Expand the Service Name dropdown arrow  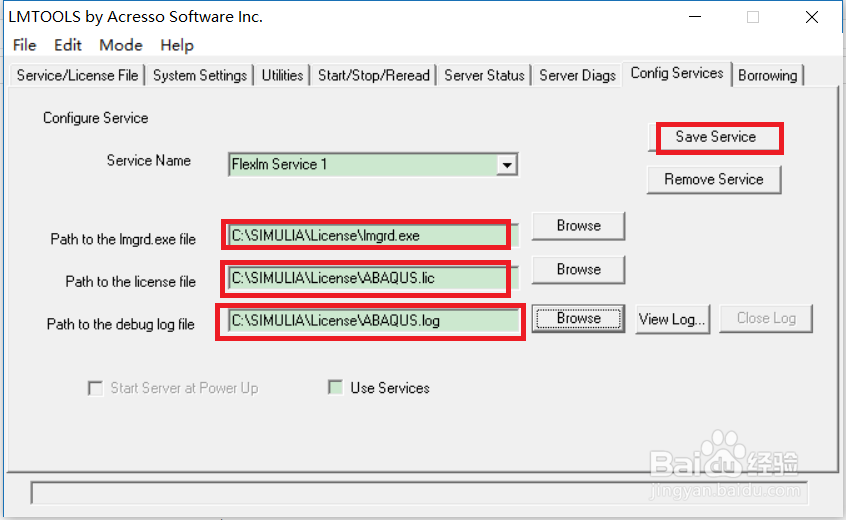tap(507, 165)
